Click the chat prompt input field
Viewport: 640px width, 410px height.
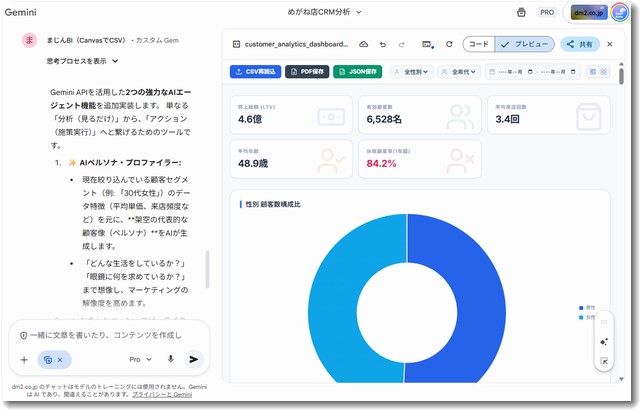[x=106, y=335]
